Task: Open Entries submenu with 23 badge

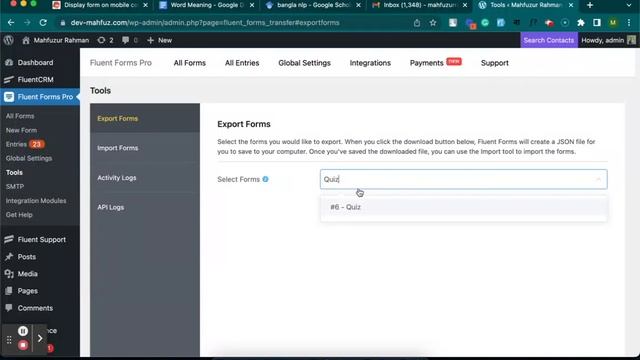Action: 25,144
